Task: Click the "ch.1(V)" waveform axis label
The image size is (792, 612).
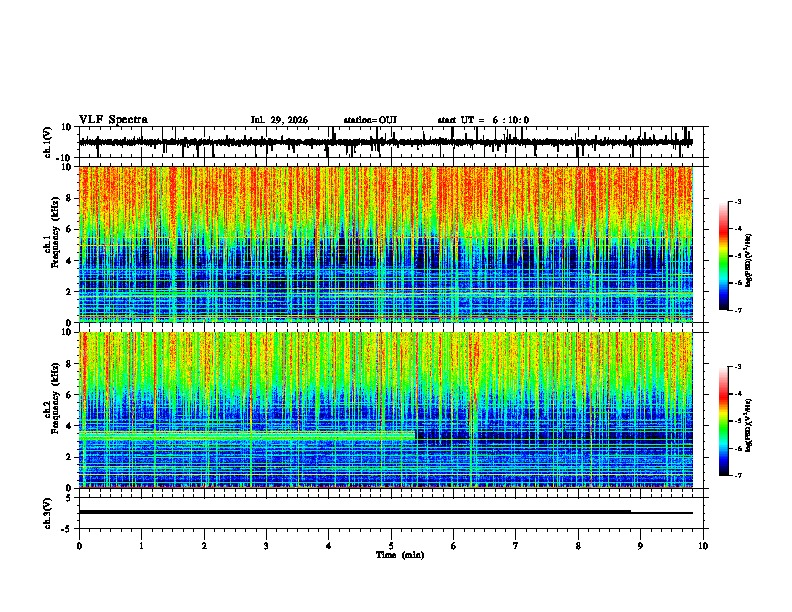Action: pyautogui.click(x=48, y=142)
